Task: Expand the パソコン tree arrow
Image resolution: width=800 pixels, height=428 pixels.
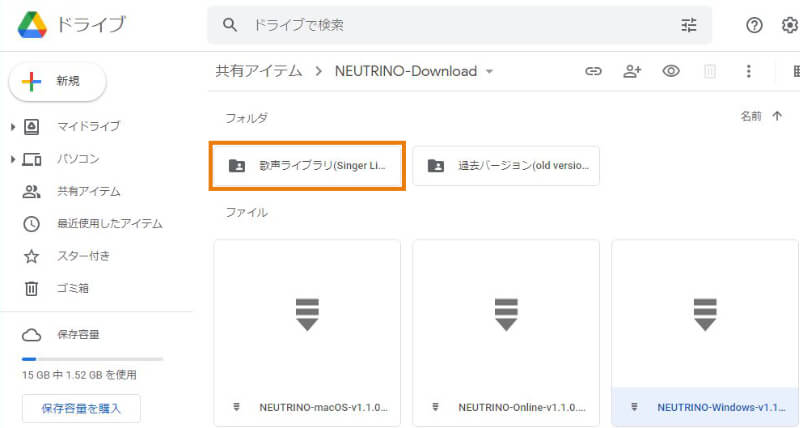Action: (x=13, y=159)
